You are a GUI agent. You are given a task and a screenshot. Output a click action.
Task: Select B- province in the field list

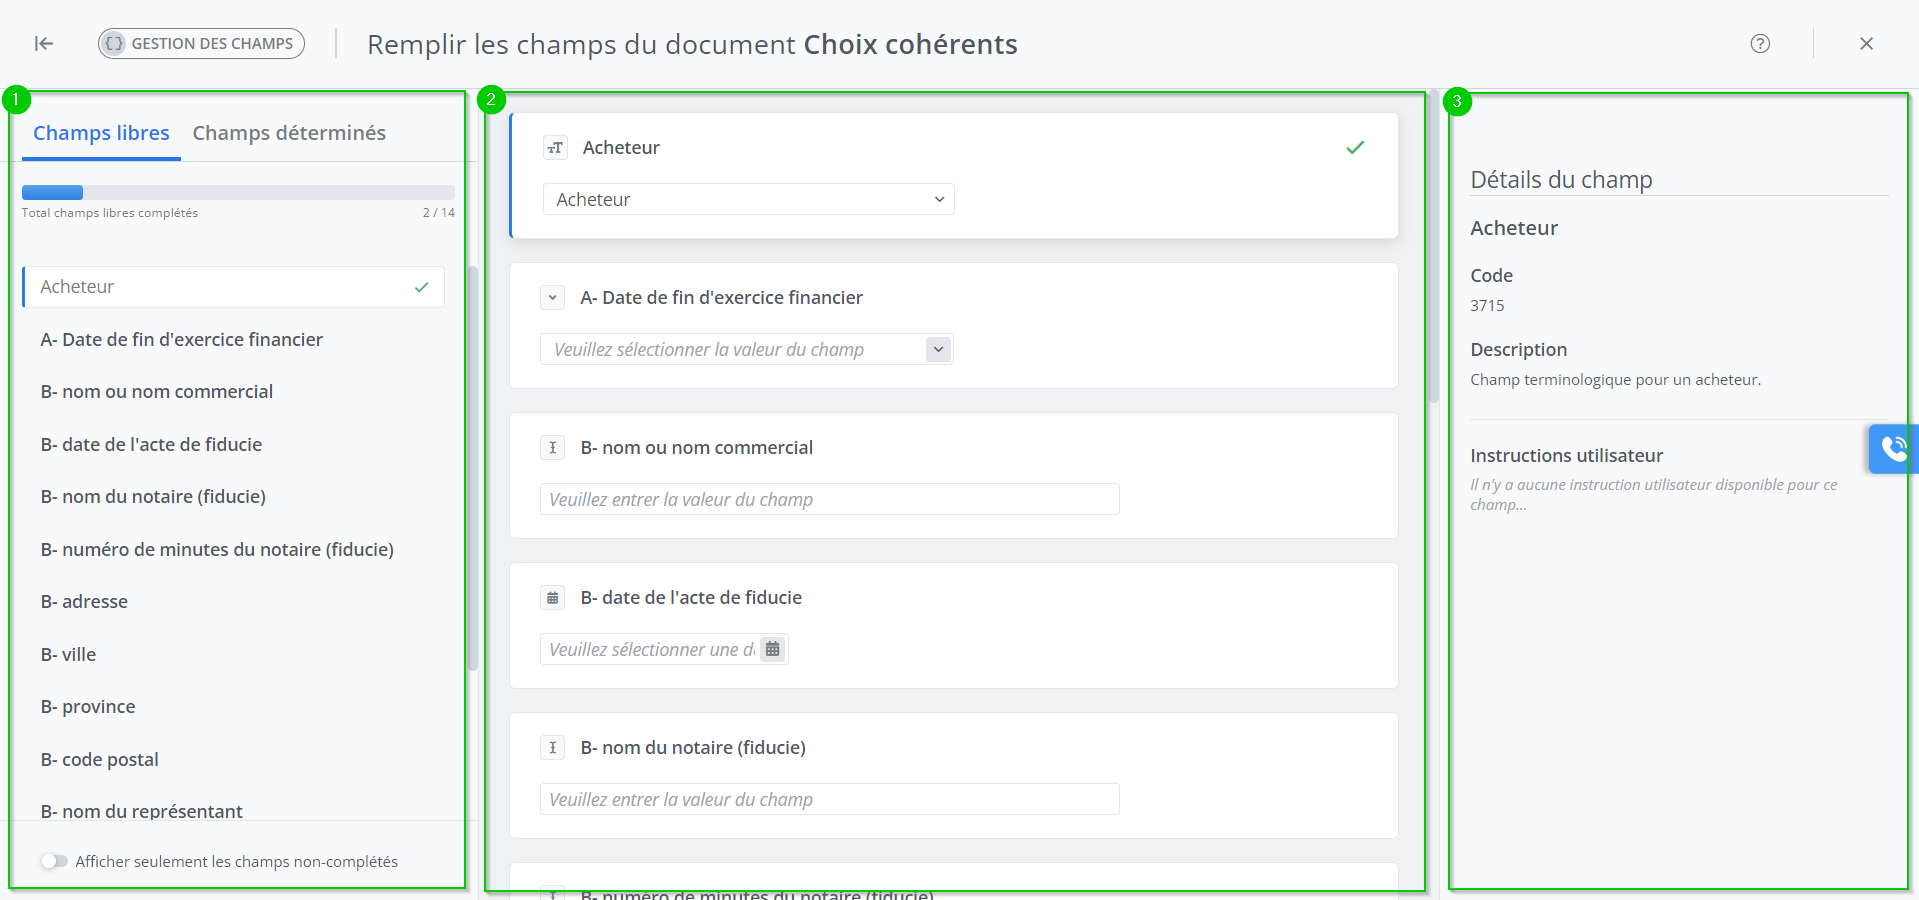(x=88, y=706)
